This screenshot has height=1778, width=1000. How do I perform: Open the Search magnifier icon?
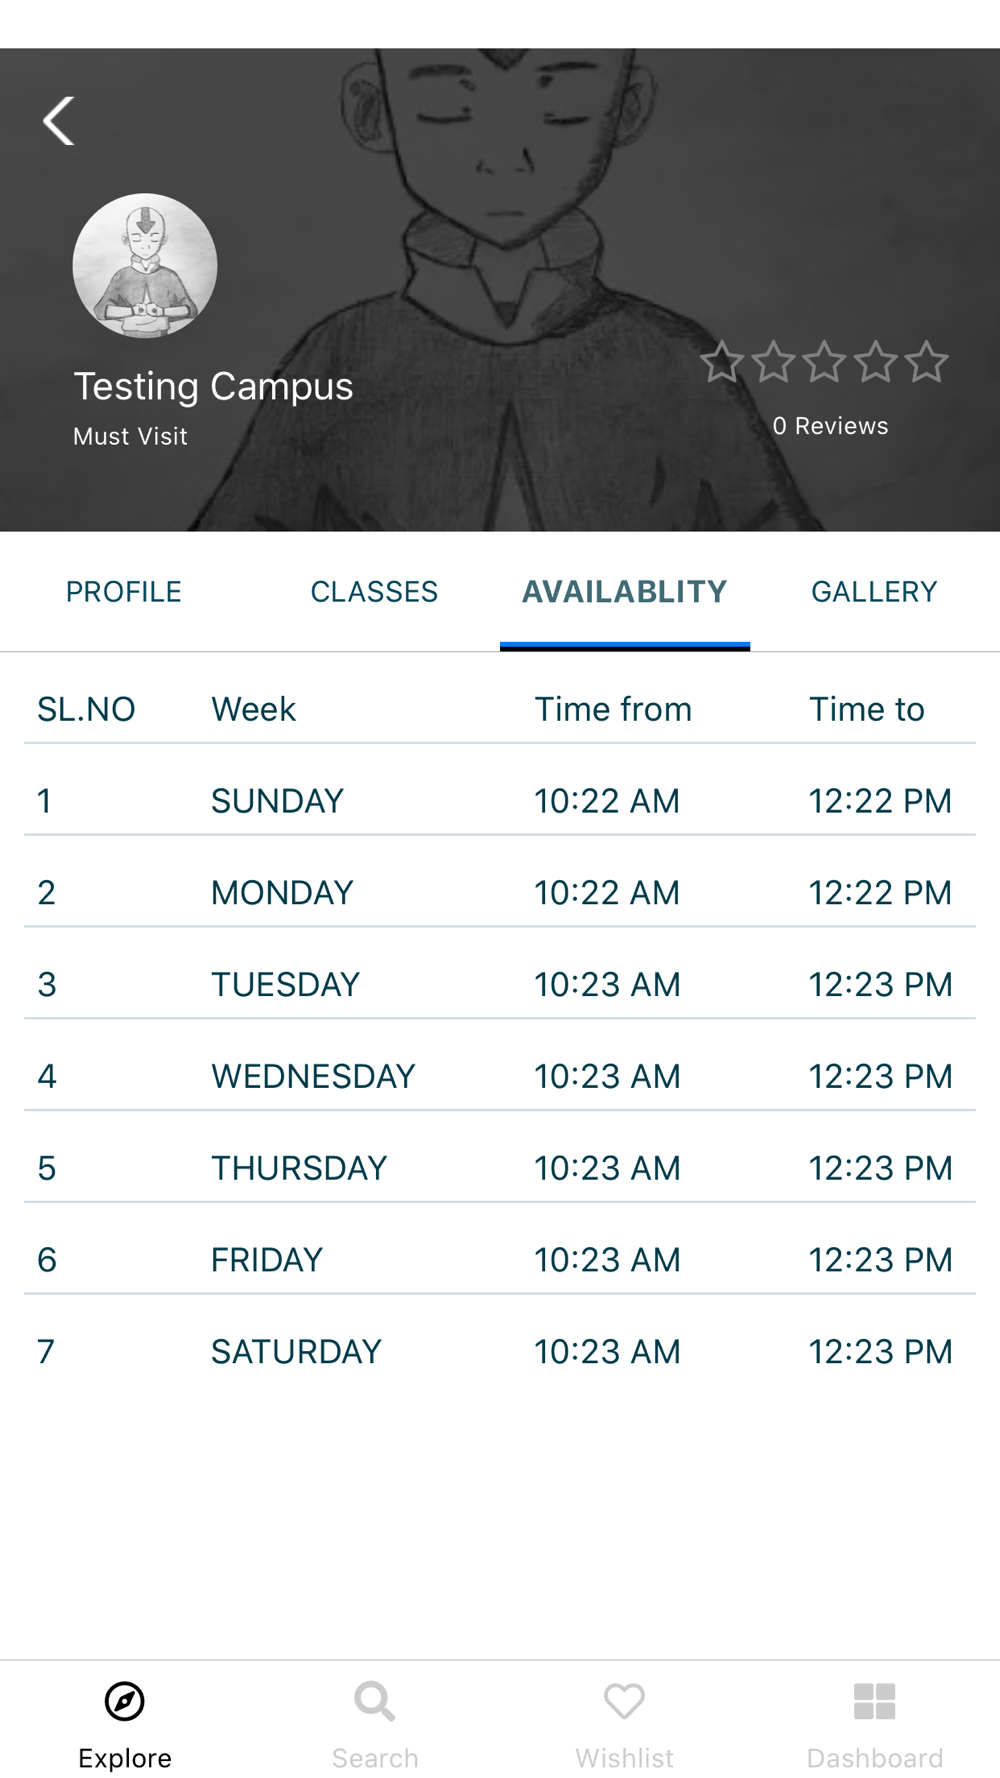click(x=375, y=1701)
